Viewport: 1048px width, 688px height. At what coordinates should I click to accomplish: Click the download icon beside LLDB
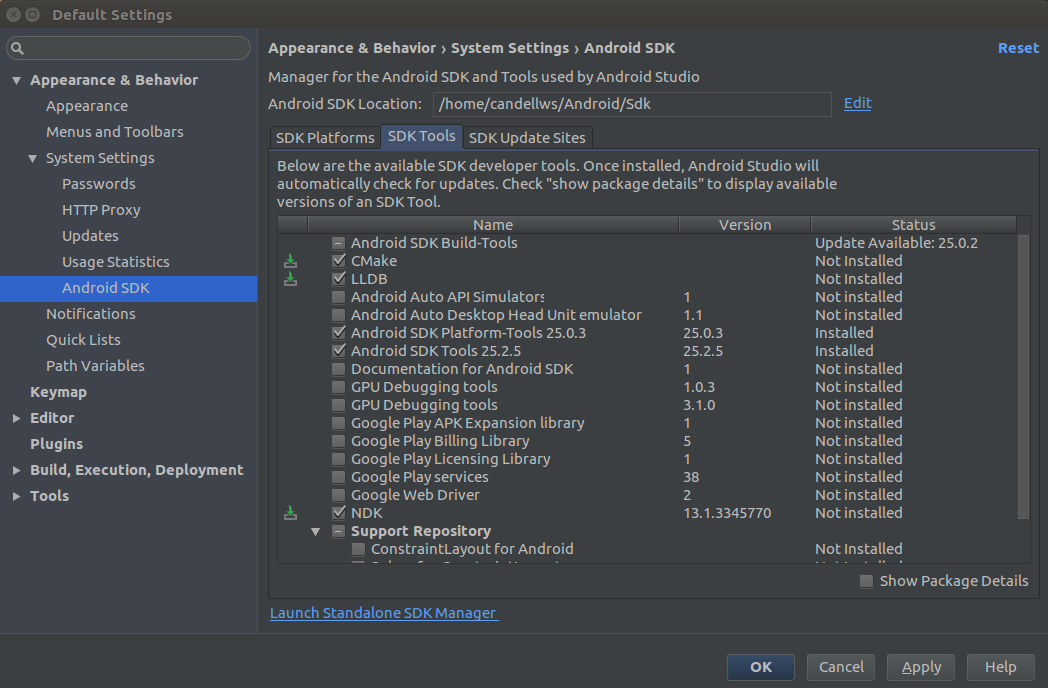[x=290, y=279]
